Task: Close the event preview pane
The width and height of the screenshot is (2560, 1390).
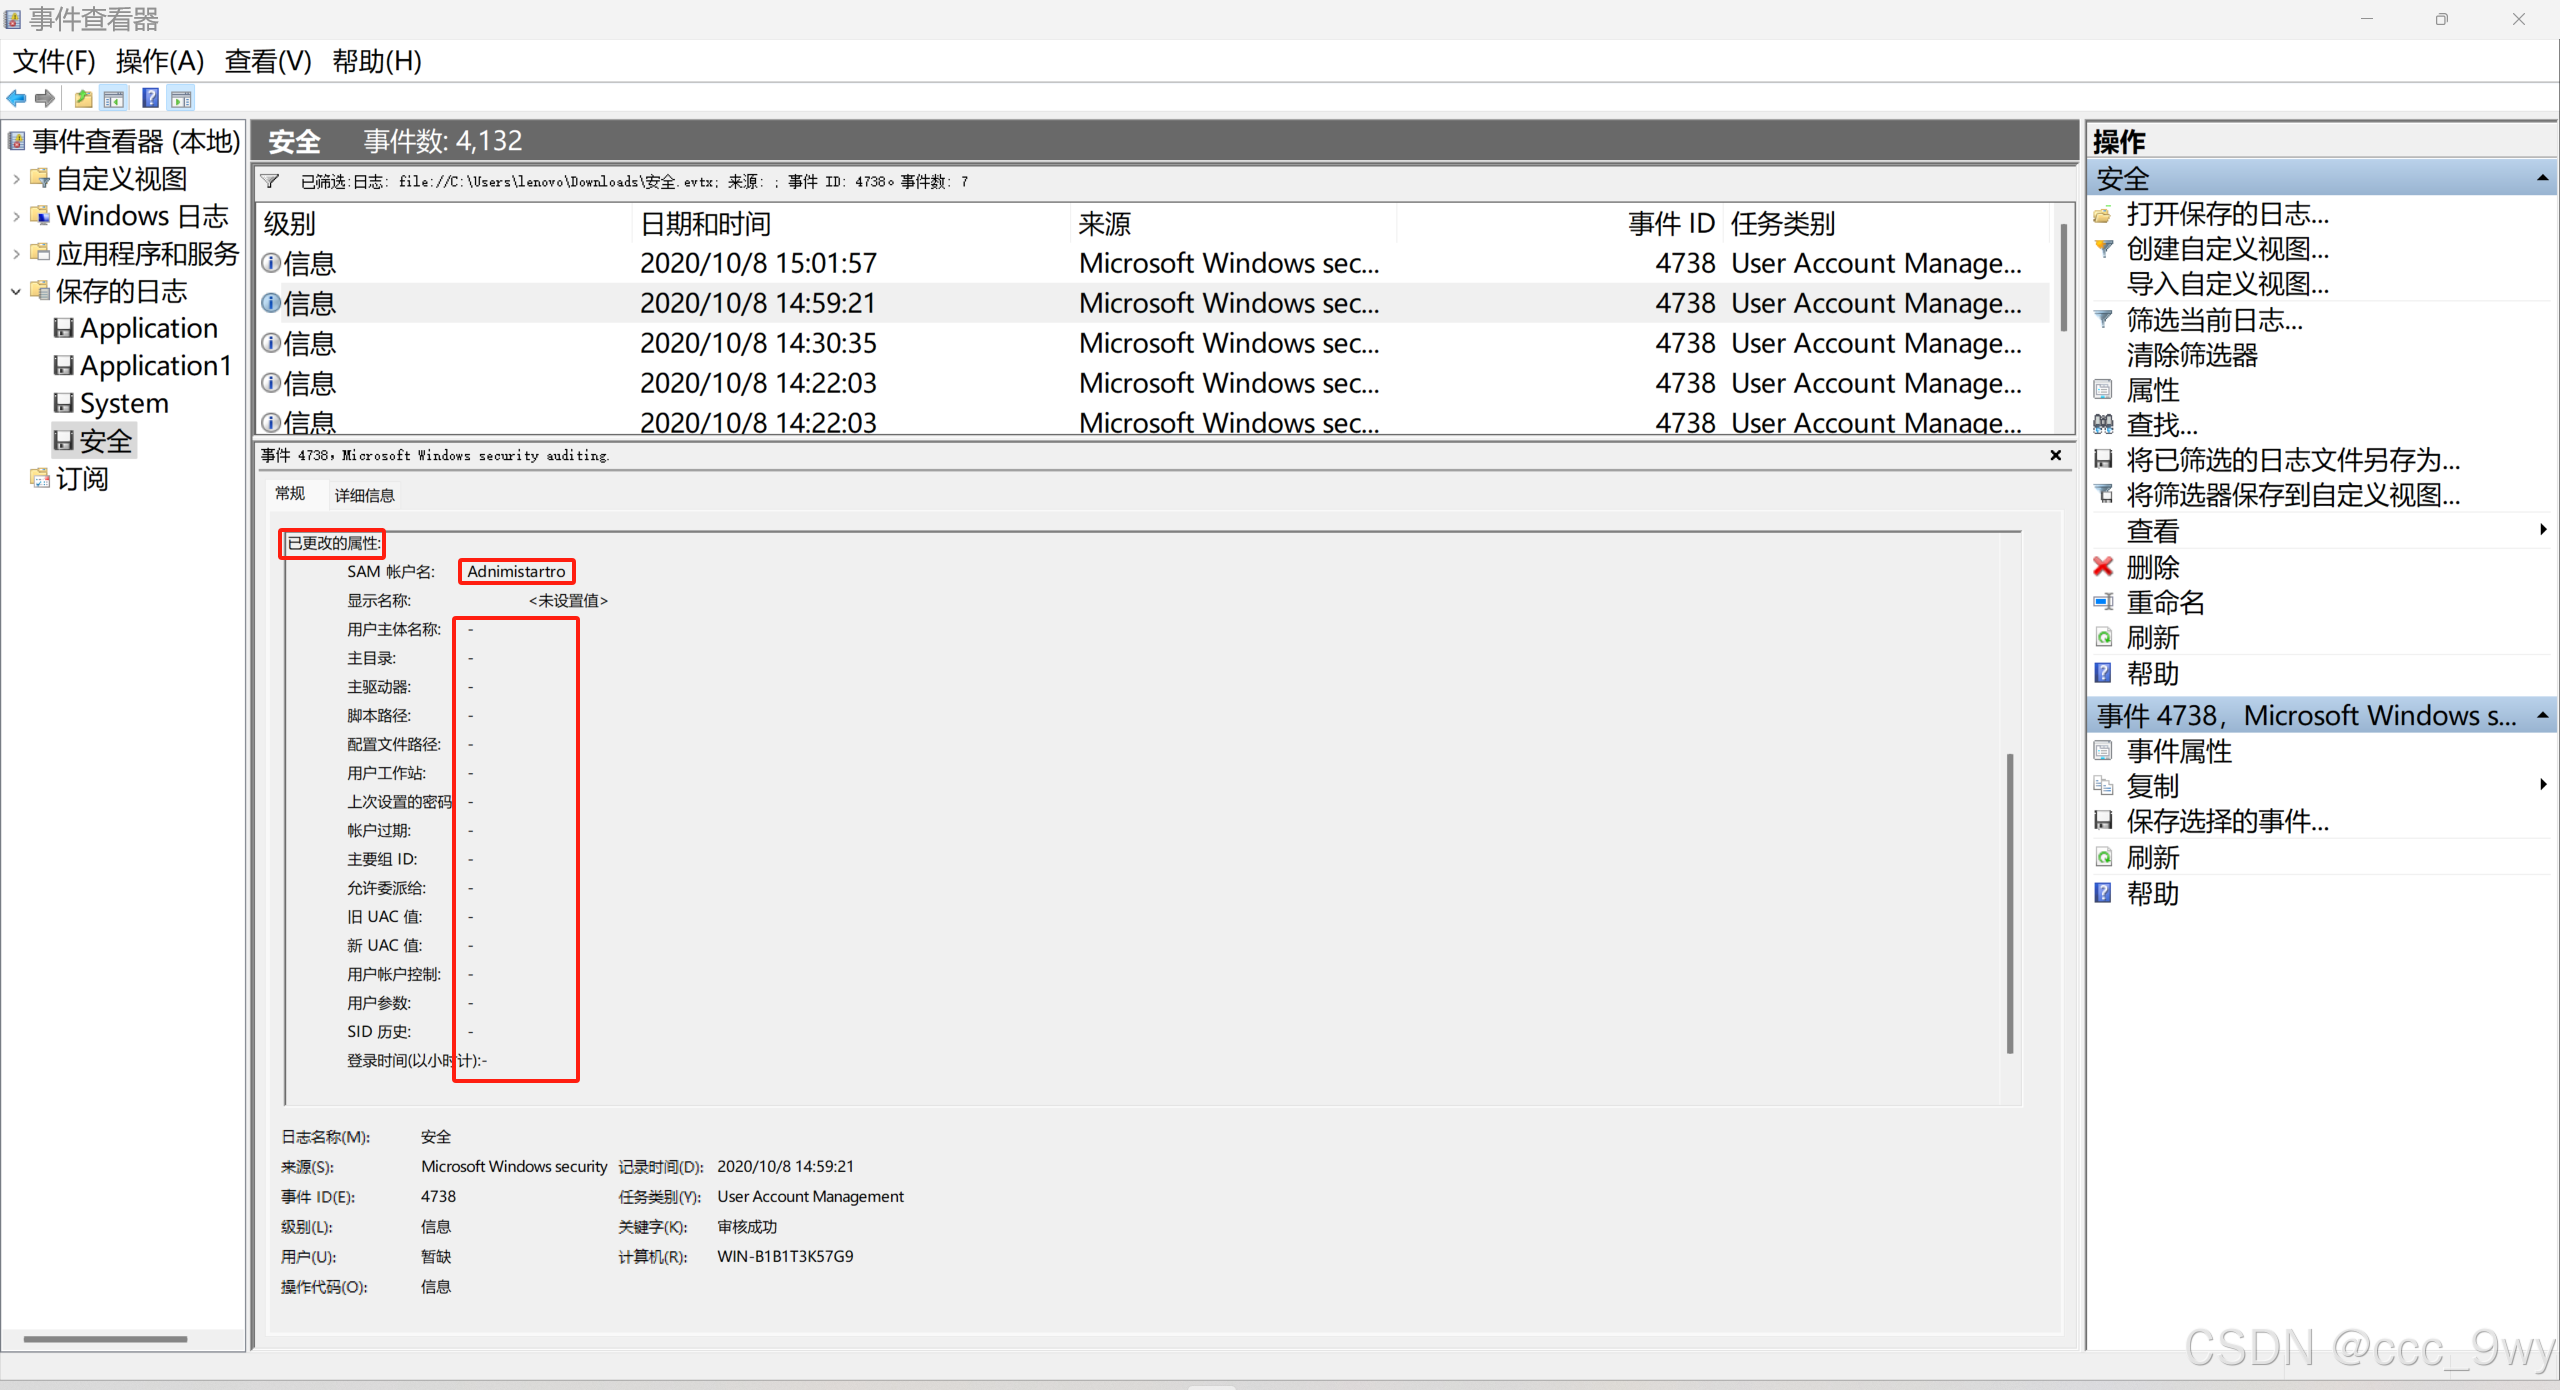Action: pyautogui.click(x=2055, y=455)
